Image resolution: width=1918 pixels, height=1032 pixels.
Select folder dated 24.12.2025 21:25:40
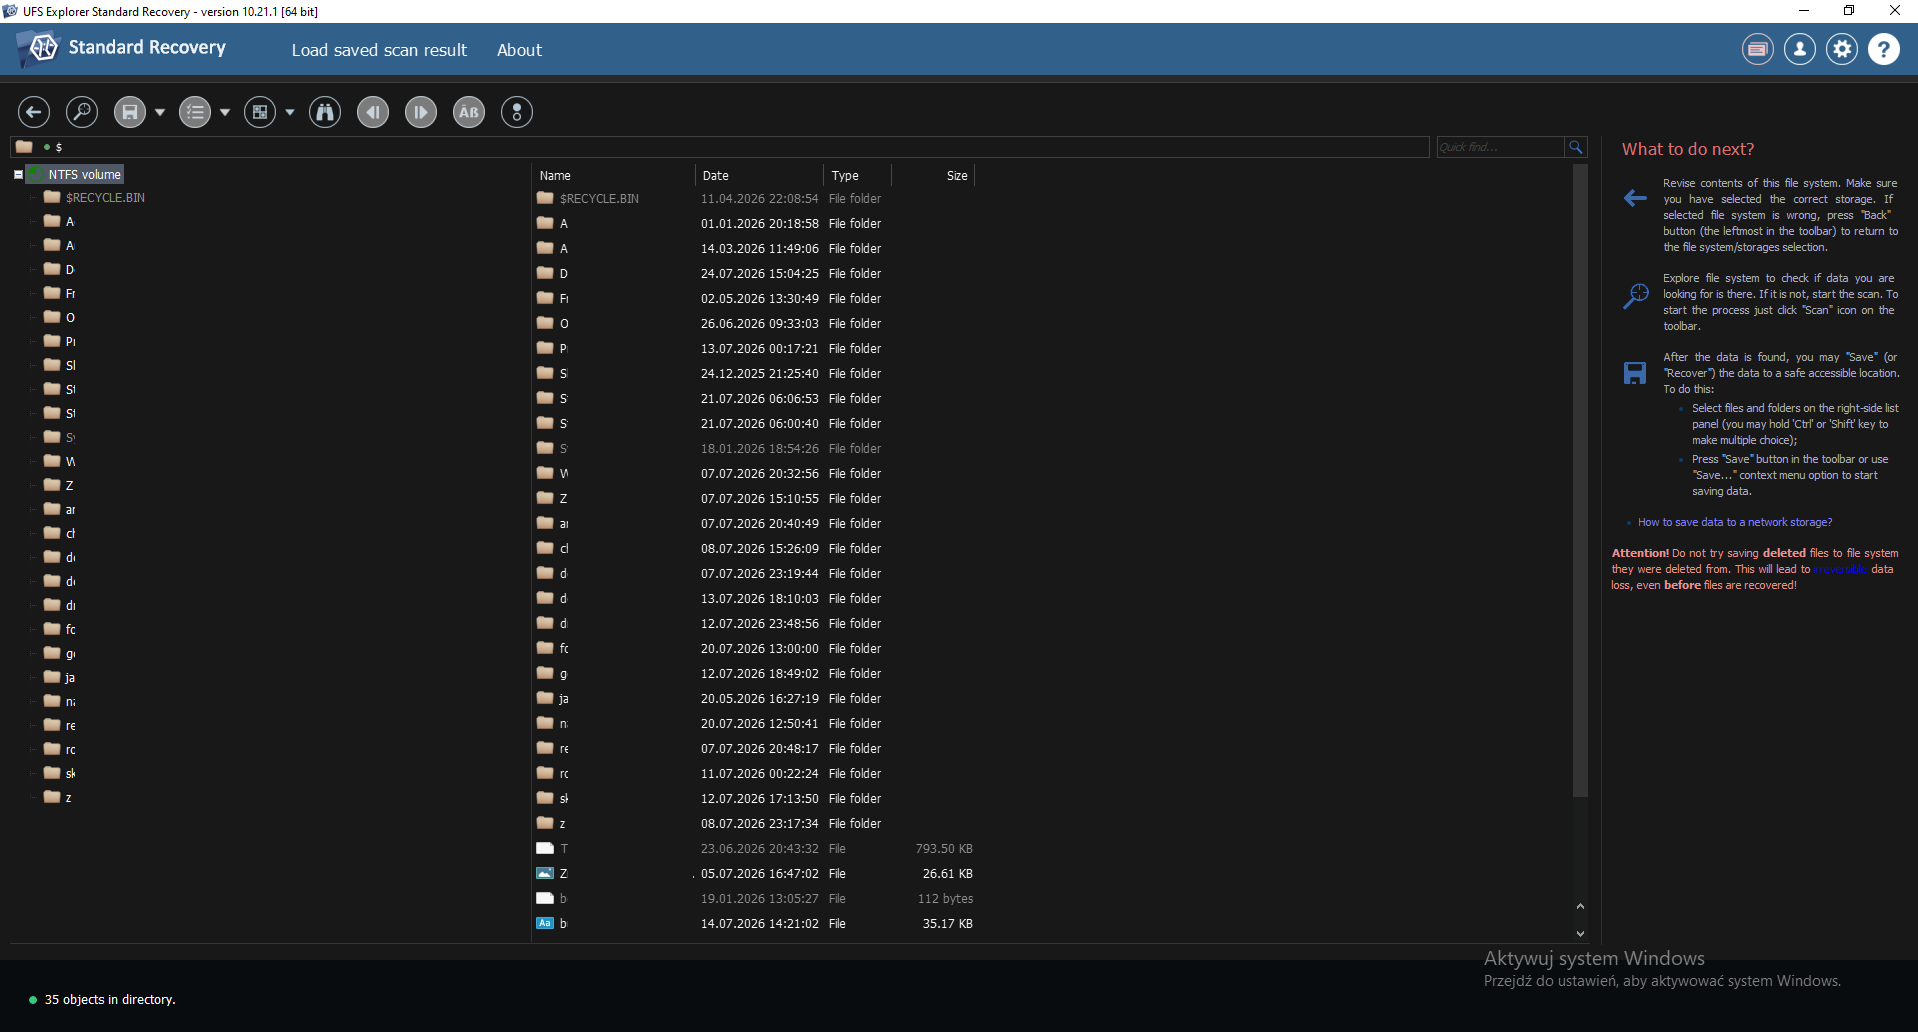[x=755, y=374]
